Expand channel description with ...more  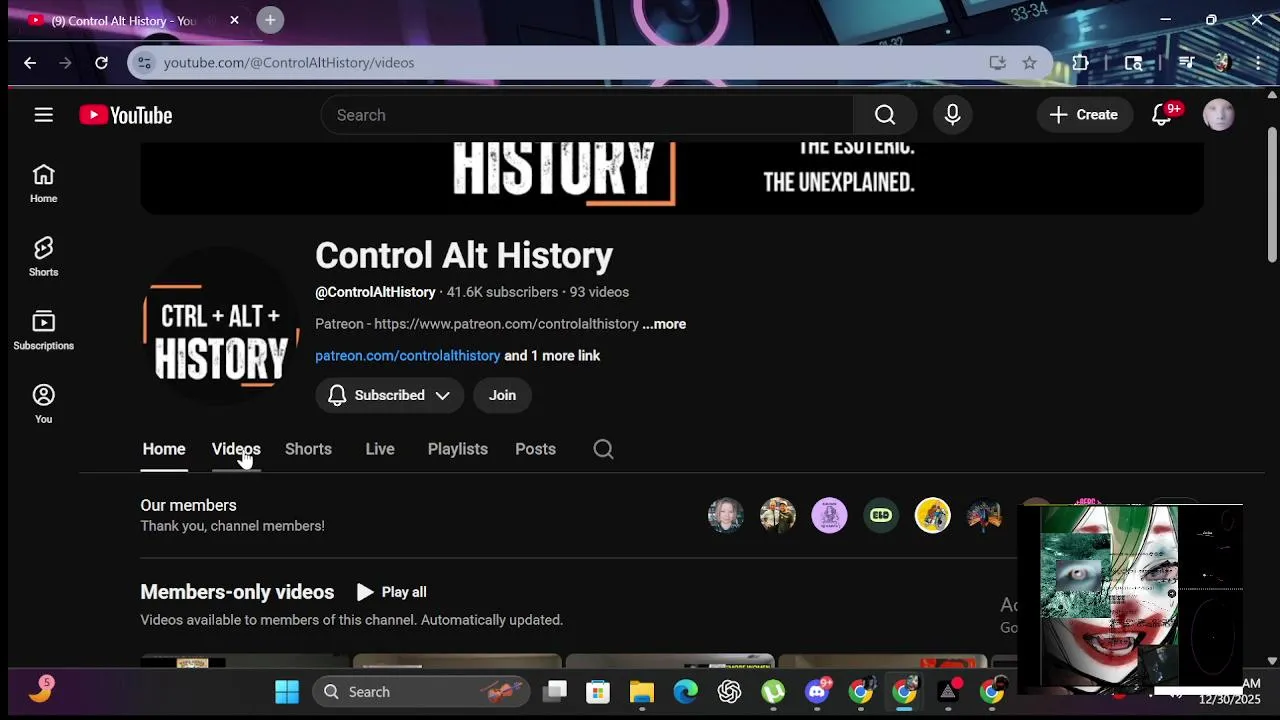click(664, 324)
